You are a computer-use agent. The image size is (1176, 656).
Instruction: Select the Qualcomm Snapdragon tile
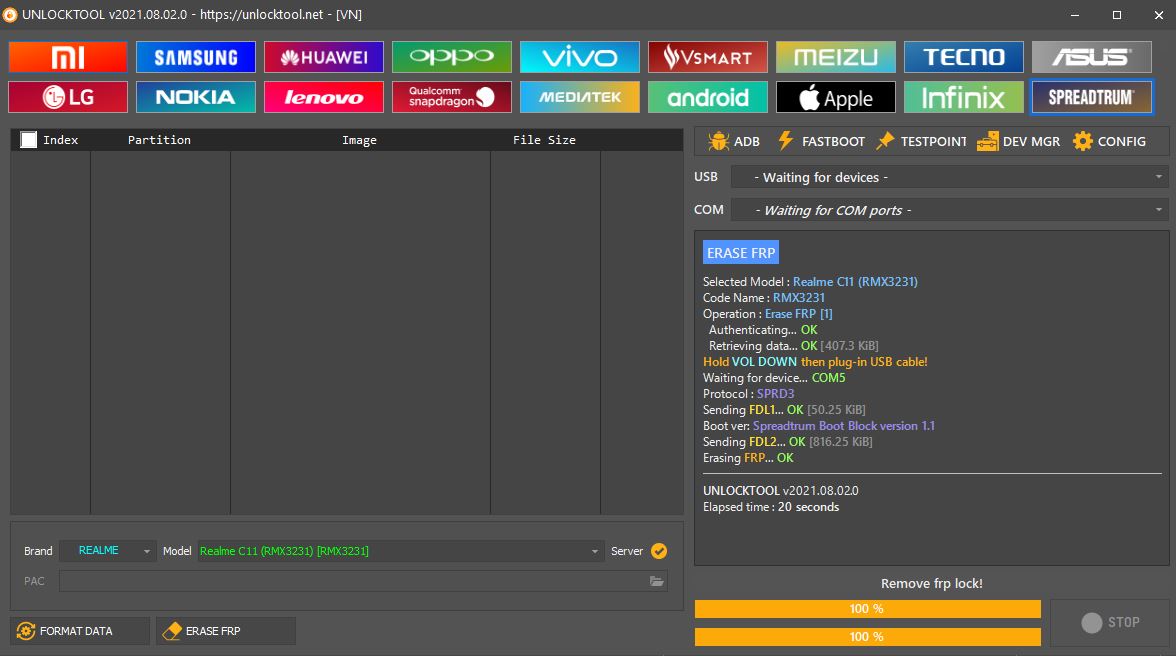(452, 97)
